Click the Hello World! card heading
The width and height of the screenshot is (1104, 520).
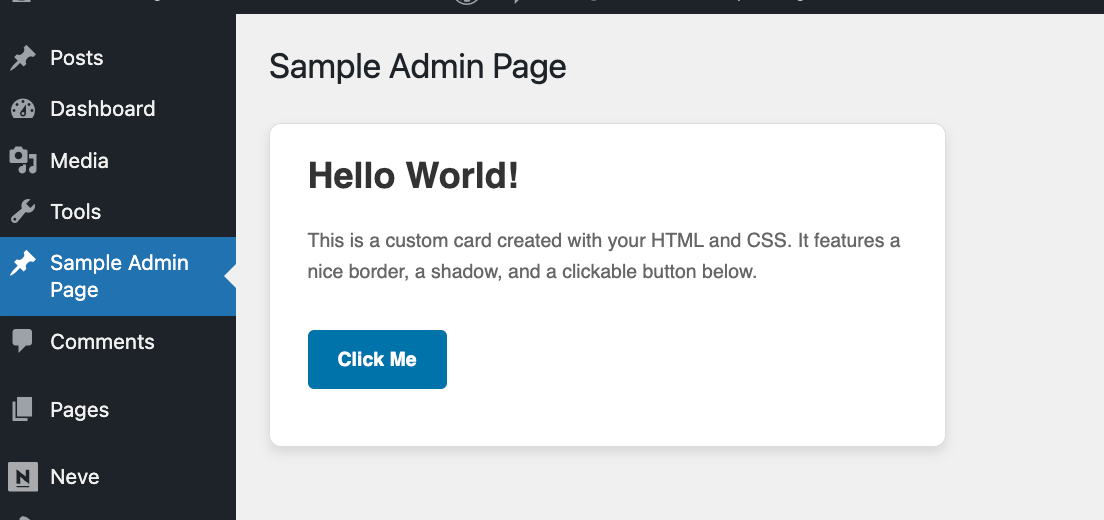click(x=413, y=176)
